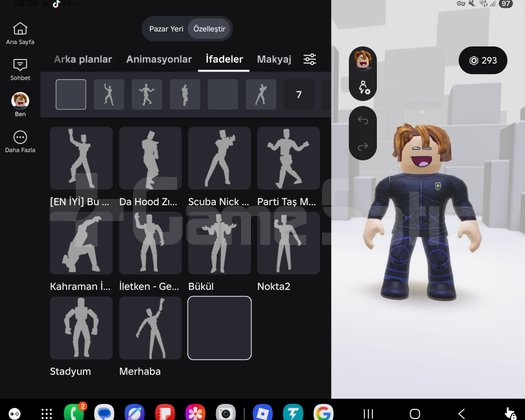Select fourth emote slot side-facing figure

(x=185, y=94)
